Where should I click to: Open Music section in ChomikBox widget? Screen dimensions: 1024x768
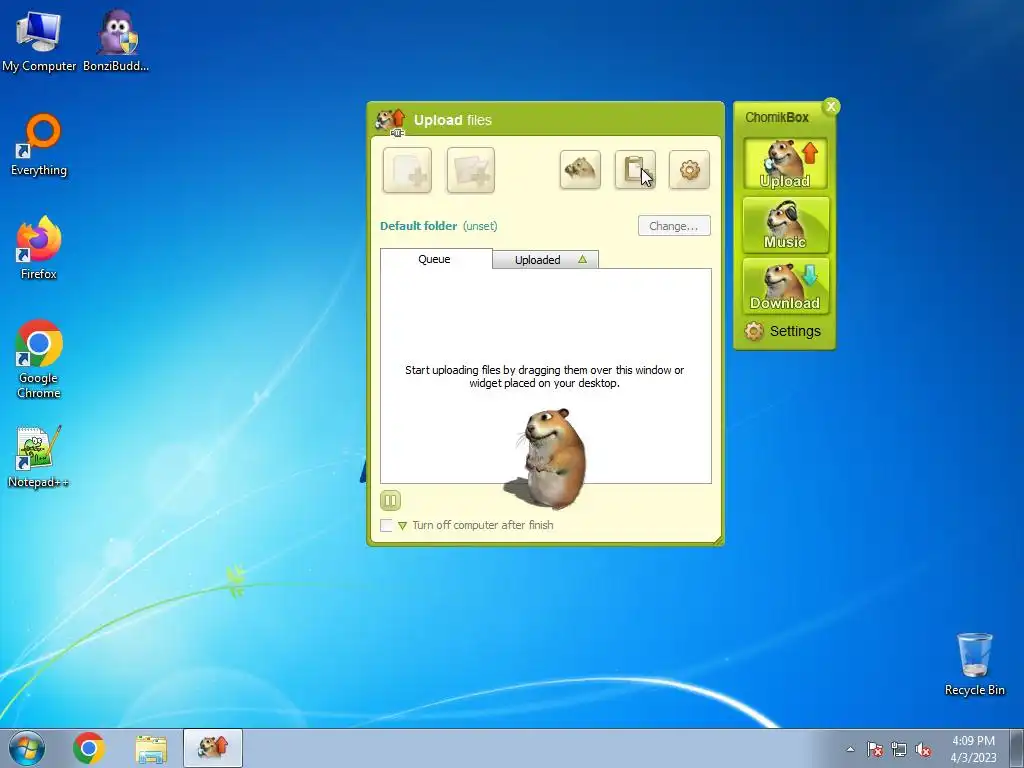click(785, 225)
